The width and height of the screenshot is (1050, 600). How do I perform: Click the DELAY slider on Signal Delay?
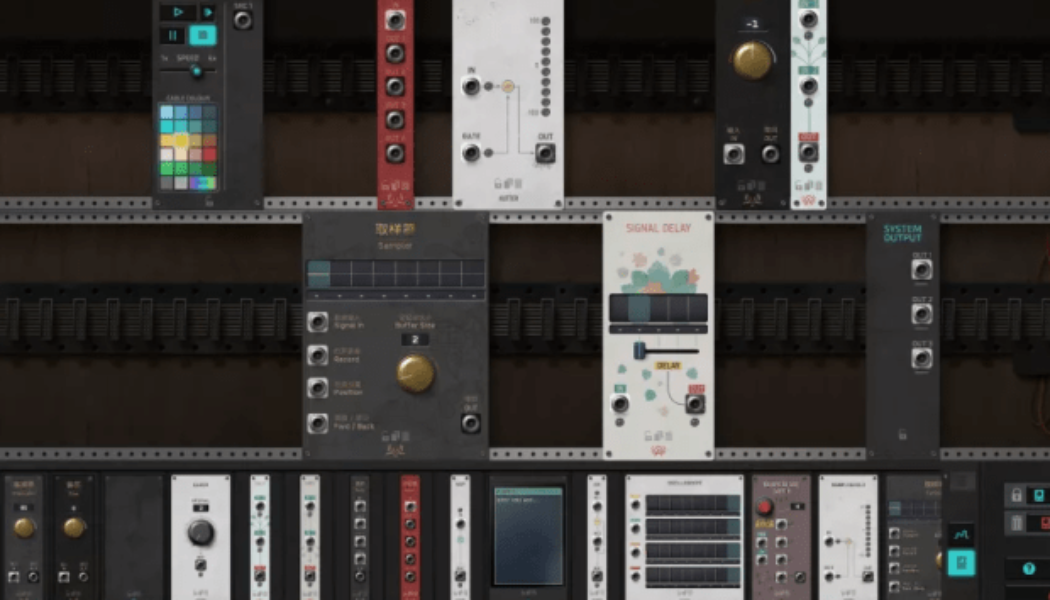click(638, 350)
